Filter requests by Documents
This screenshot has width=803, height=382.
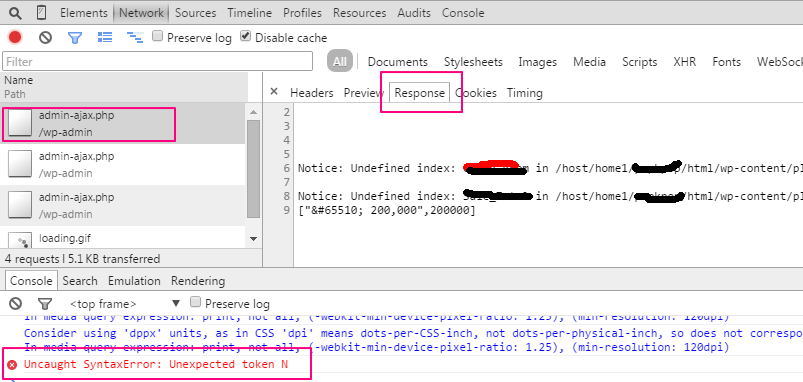[397, 62]
